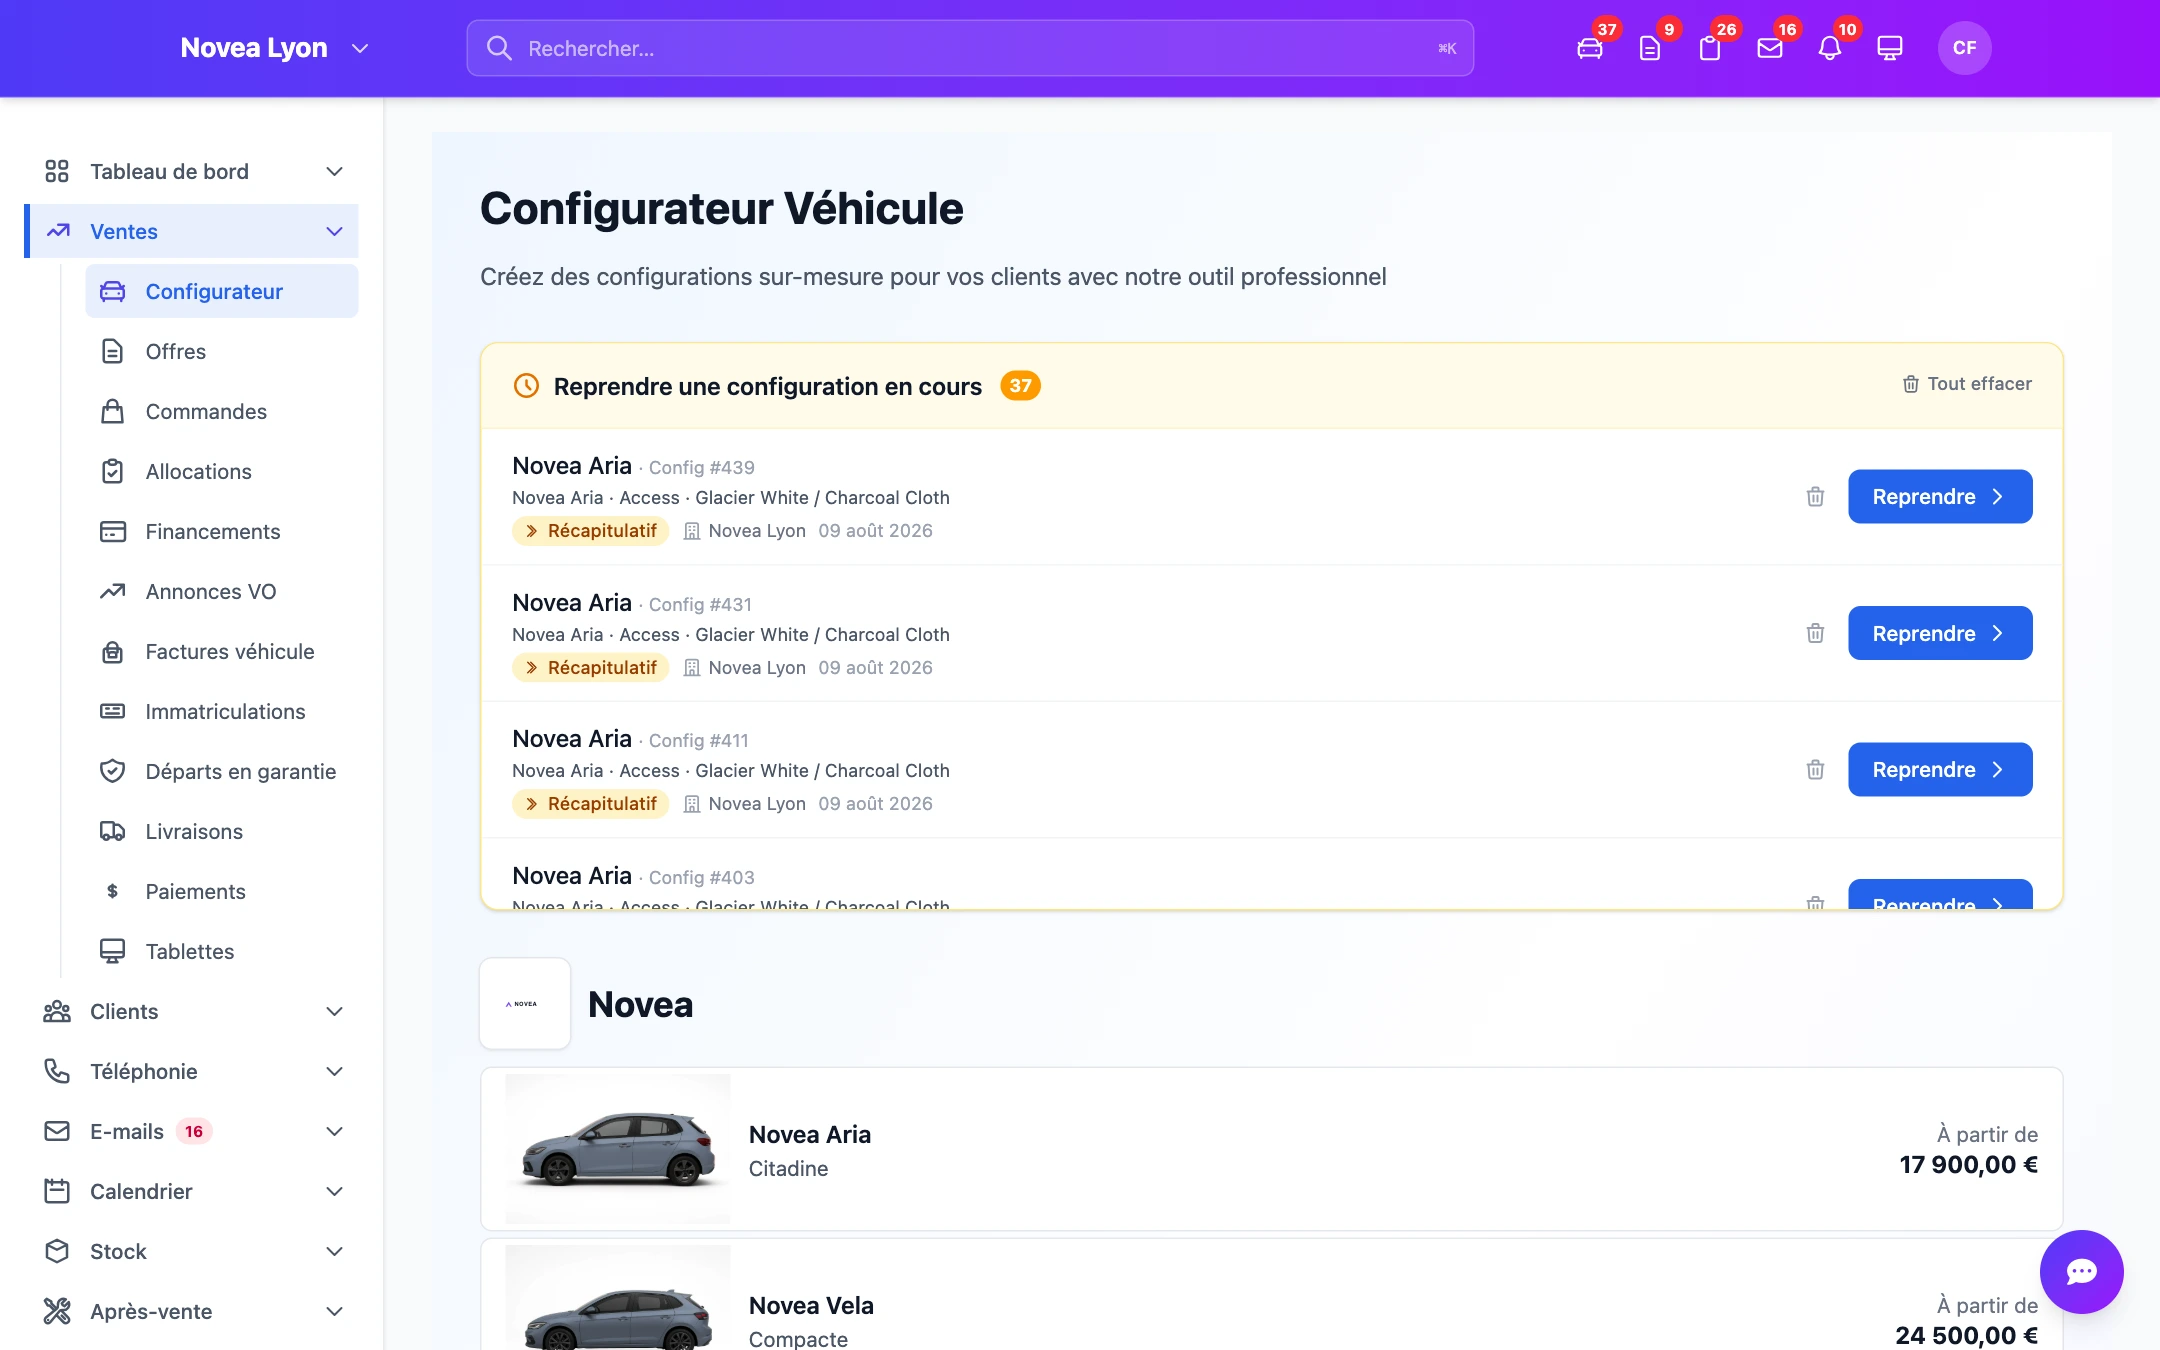
Task: Open the mail icon with badge 16
Action: pyautogui.click(x=1770, y=48)
